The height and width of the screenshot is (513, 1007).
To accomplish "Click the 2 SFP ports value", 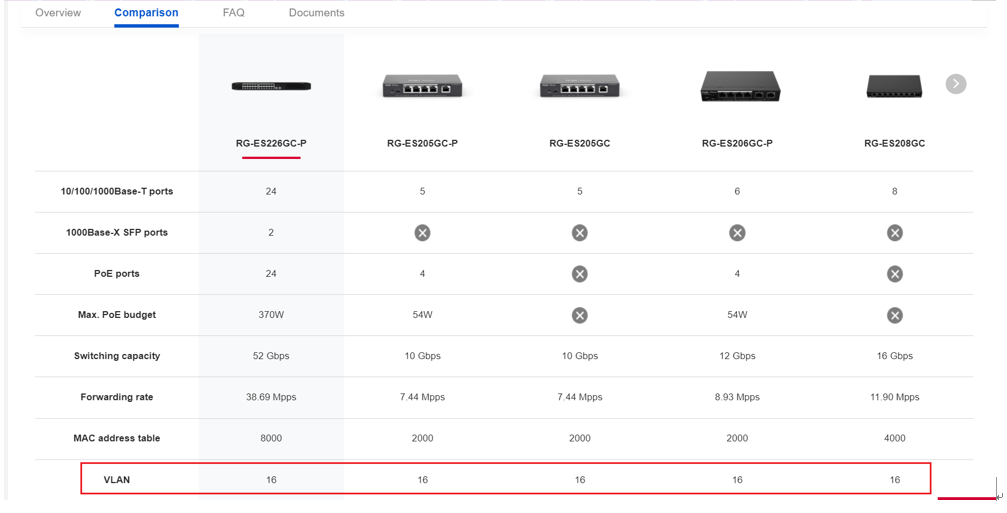I will pos(271,232).
